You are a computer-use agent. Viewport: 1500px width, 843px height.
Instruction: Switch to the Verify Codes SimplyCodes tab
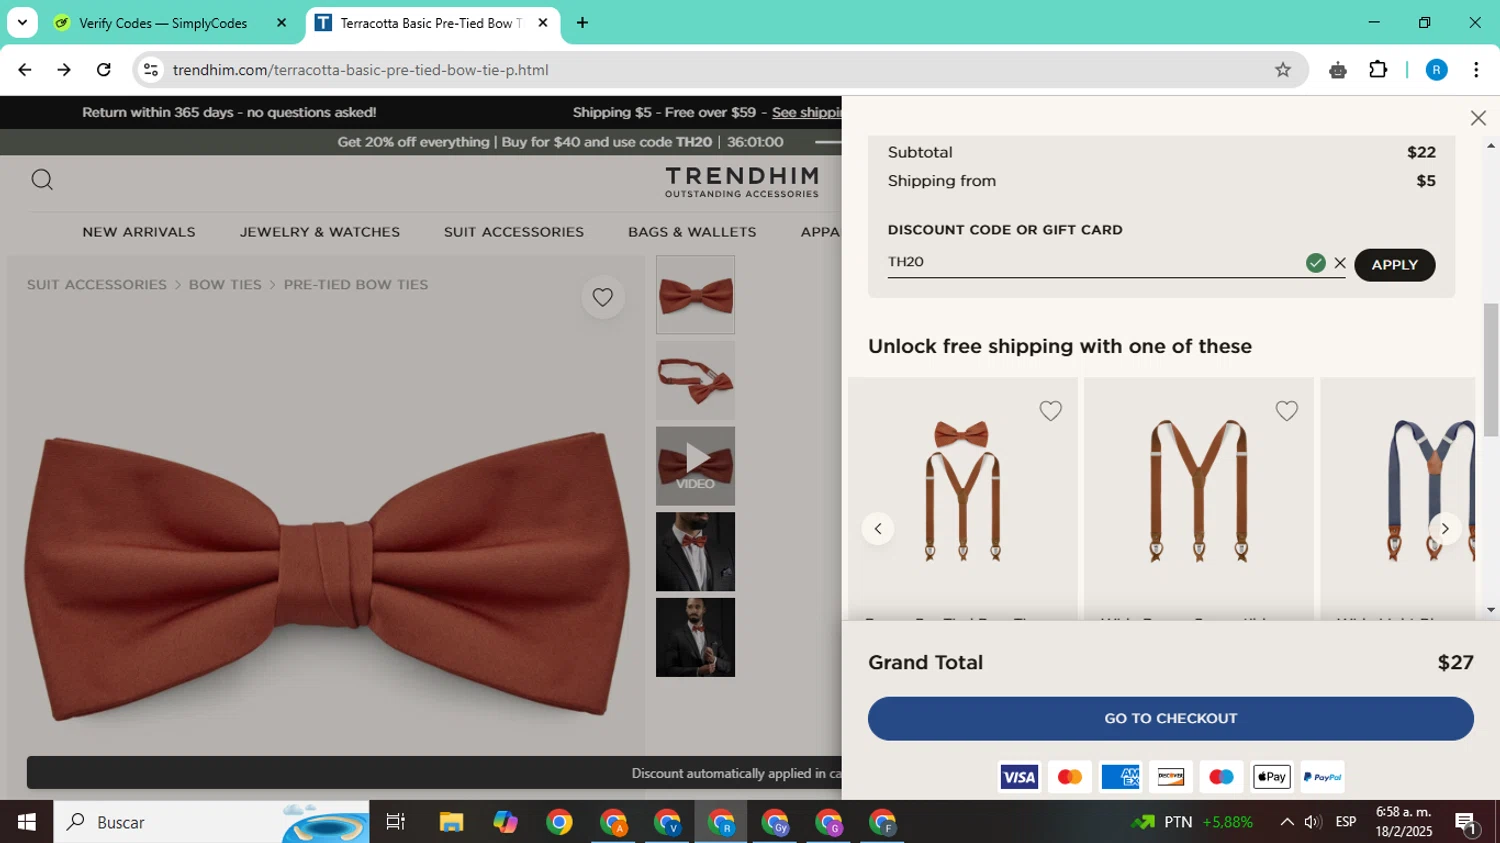163,23
